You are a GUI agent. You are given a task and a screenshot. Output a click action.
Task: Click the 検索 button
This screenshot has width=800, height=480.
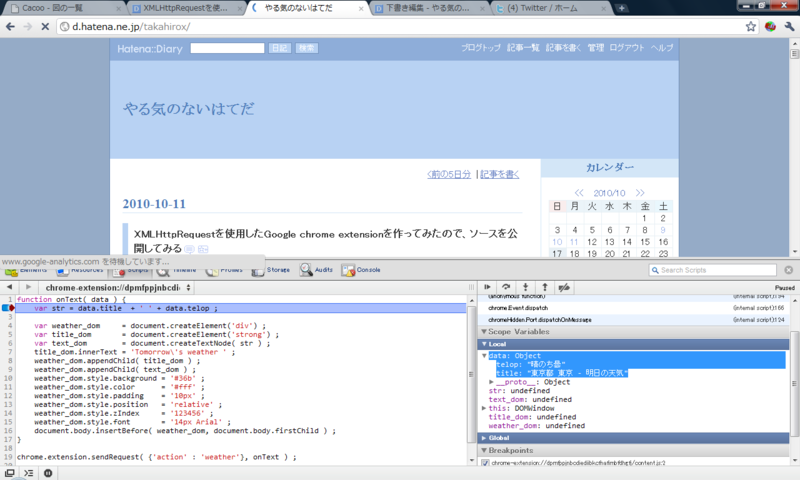pos(307,48)
